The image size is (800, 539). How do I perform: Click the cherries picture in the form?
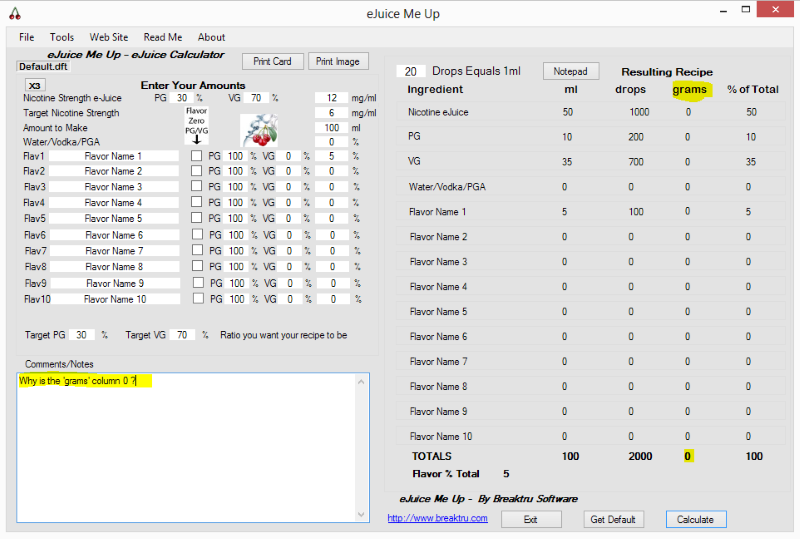[260, 130]
